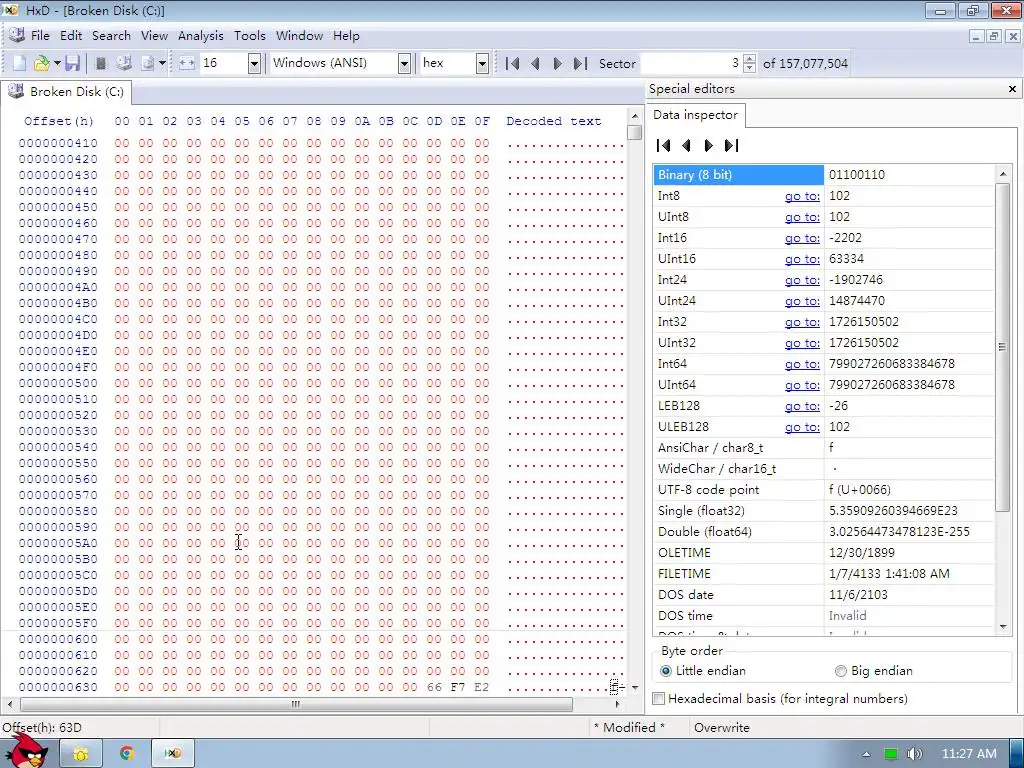The height and width of the screenshot is (768, 1024).
Task: Click the Open disk image icon
Action: (148, 63)
